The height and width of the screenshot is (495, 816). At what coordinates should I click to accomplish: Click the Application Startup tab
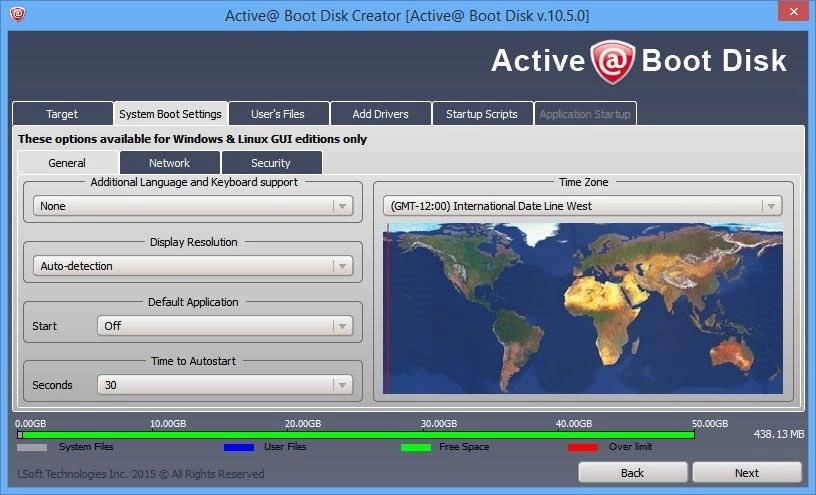pyautogui.click(x=585, y=114)
